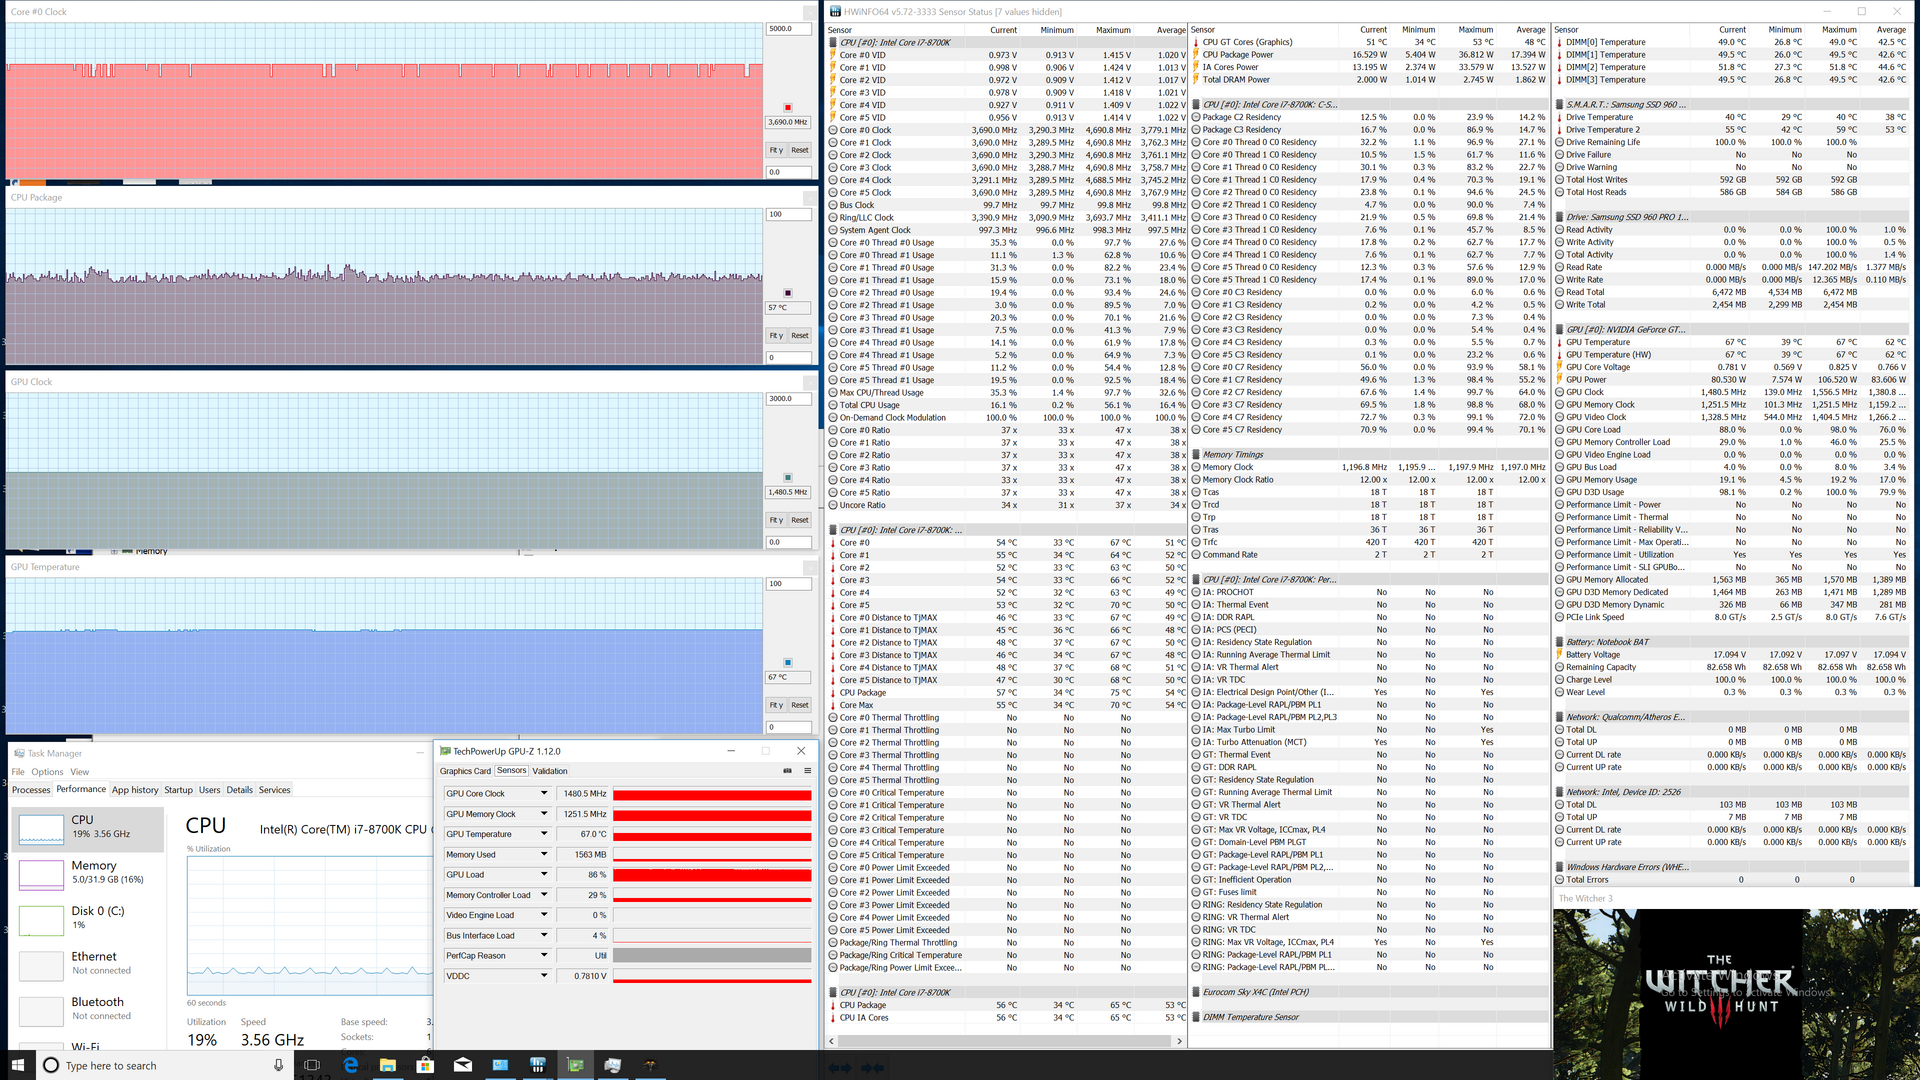Expand the GPU Core Clock sensor dropdown

(544, 794)
